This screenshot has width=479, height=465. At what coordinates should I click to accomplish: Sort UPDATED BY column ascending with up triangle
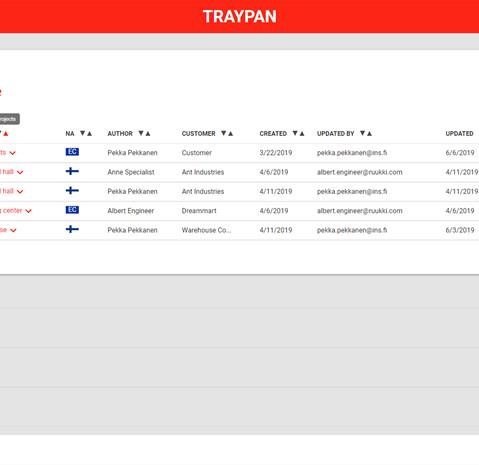pyautogui.click(x=369, y=133)
